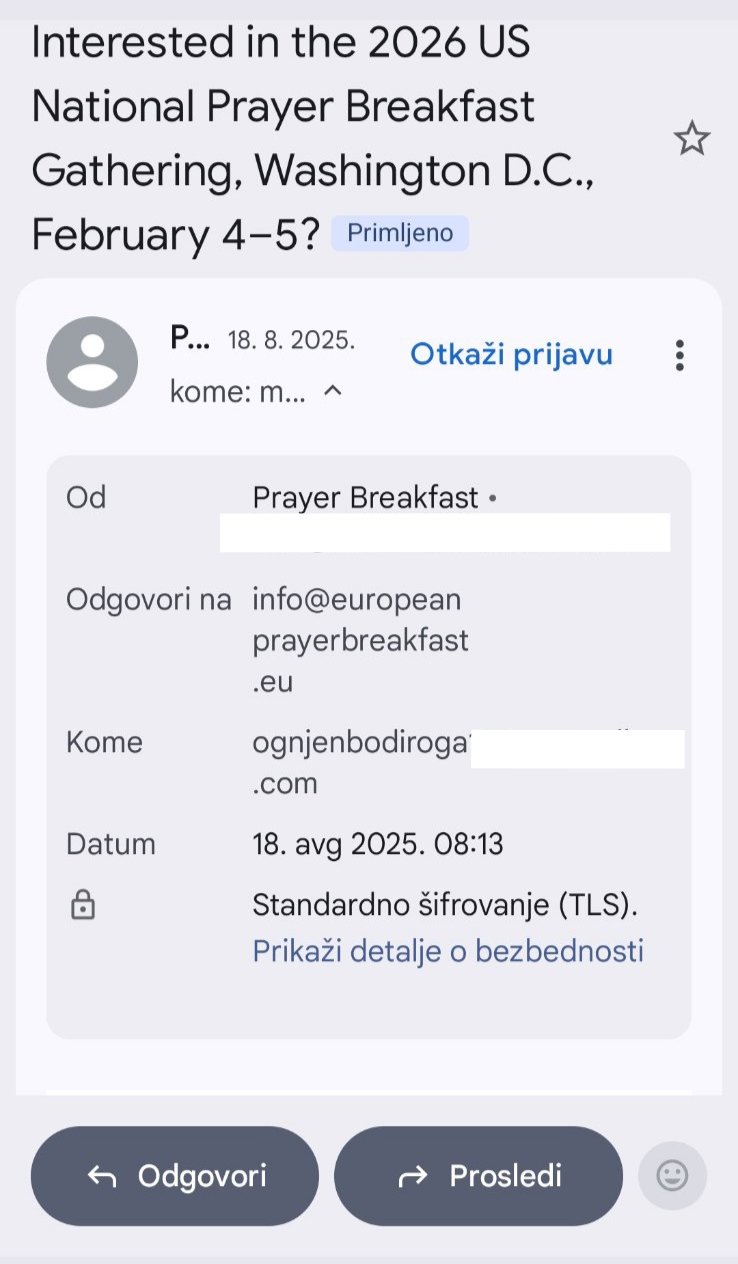Open "Prikaži detalje o bezbednosti" link

click(x=447, y=950)
